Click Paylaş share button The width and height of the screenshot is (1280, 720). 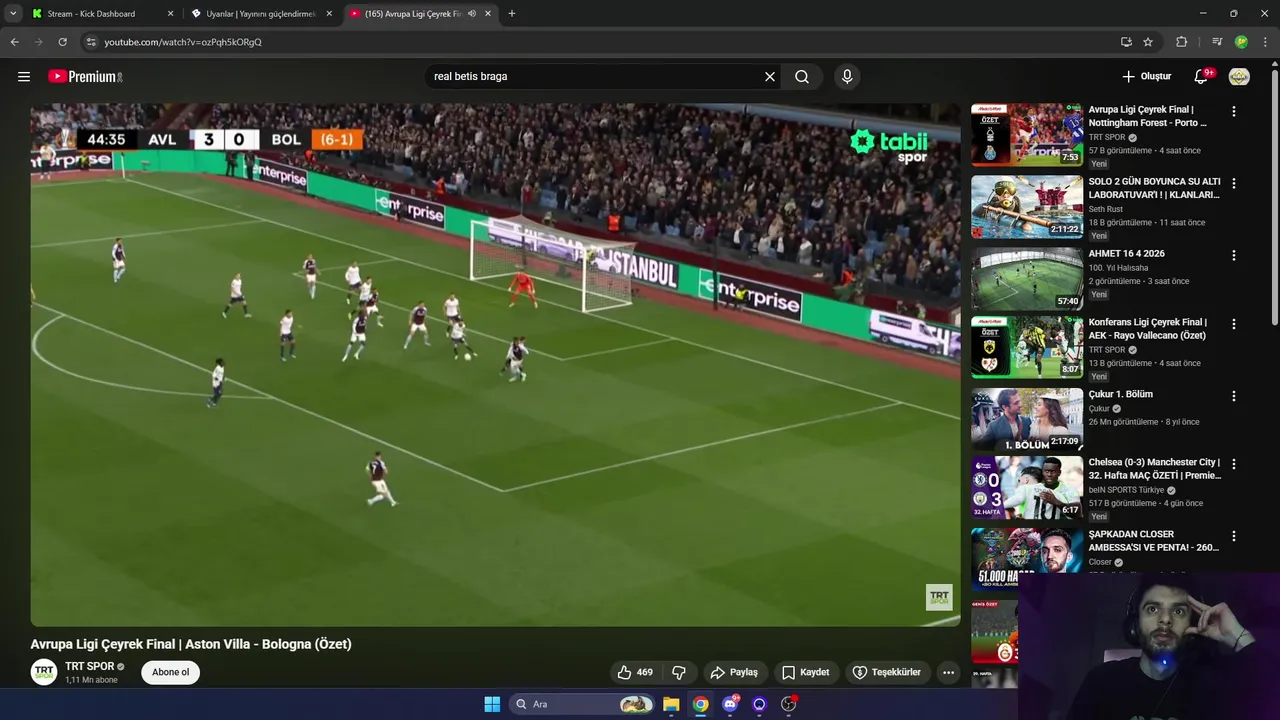tap(733, 672)
